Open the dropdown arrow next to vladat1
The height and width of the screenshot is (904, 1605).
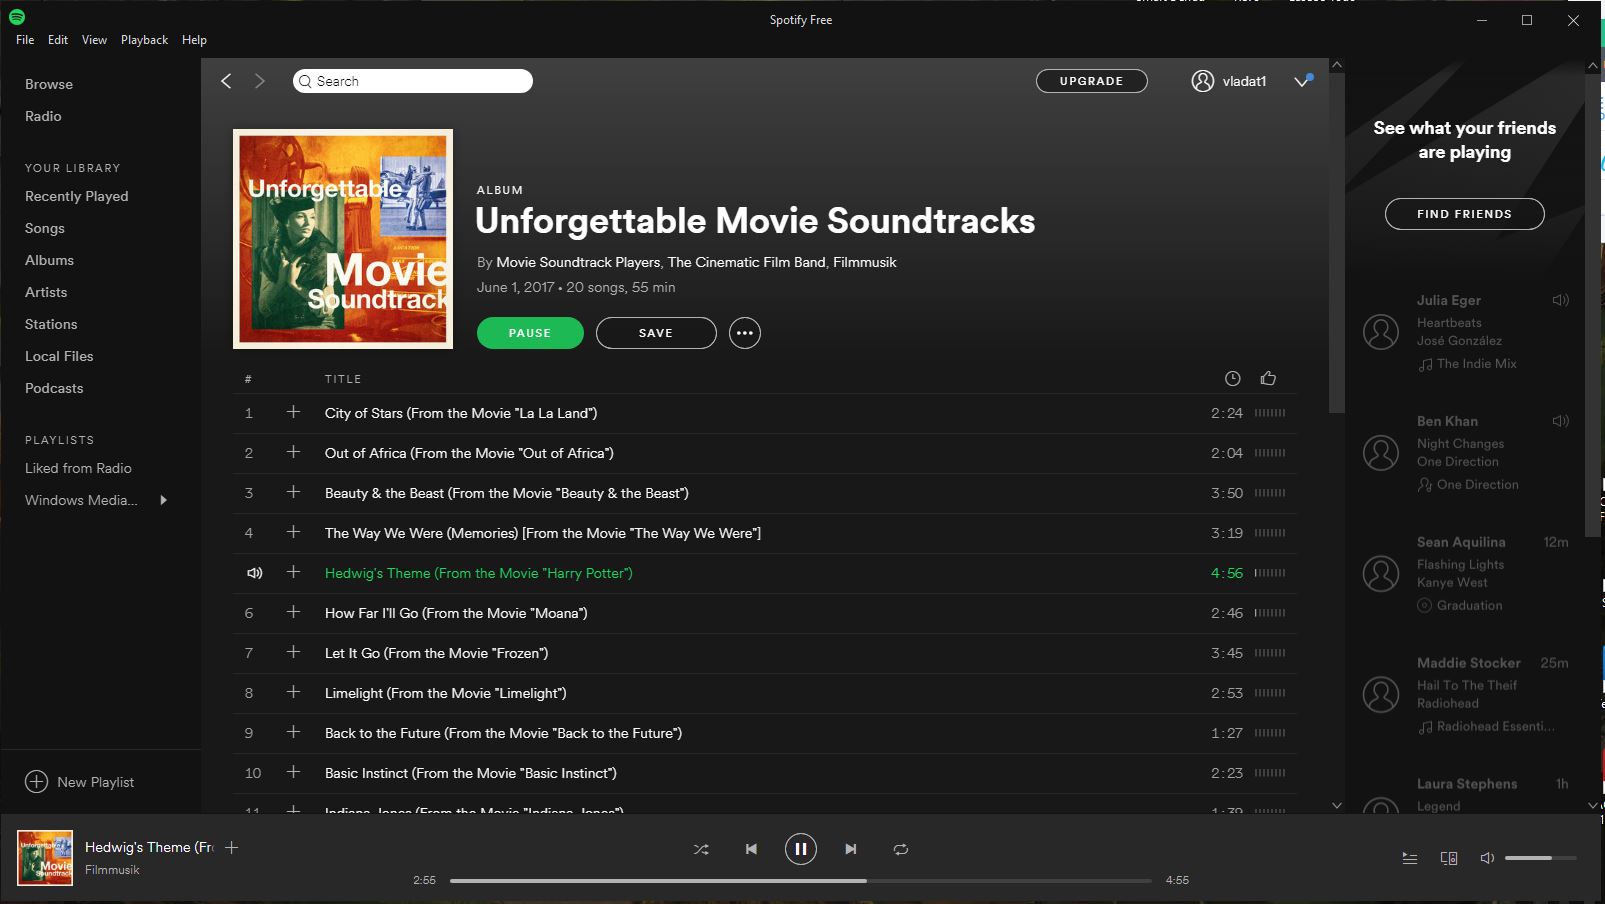pos(1302,81)
